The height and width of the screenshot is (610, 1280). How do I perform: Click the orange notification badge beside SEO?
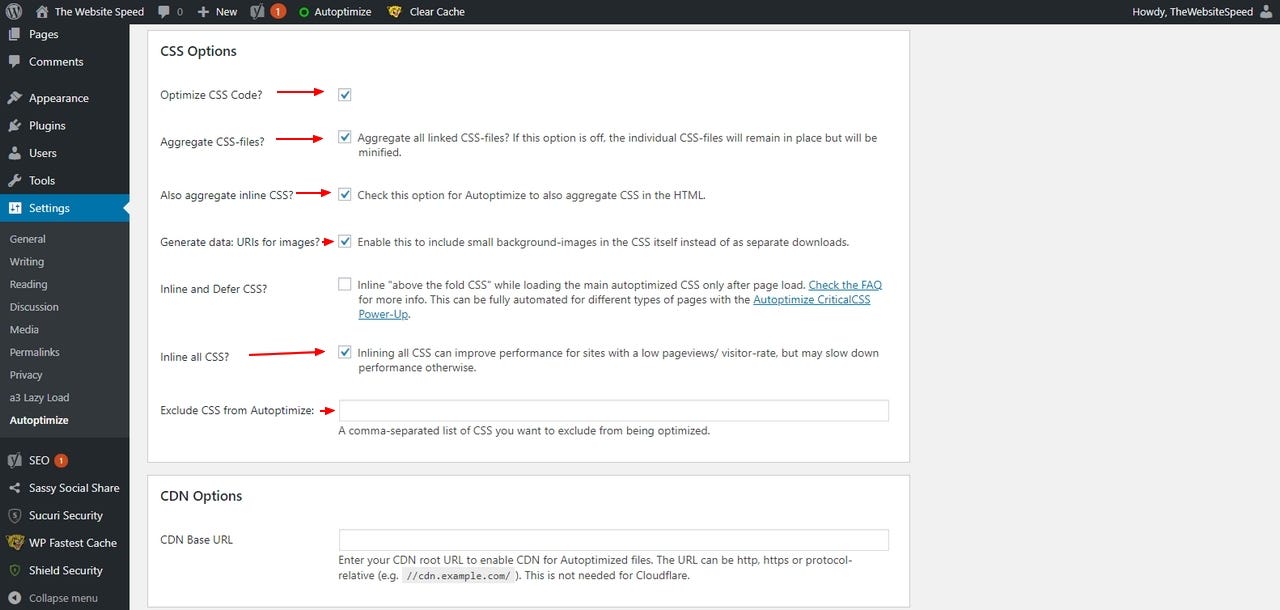(61, 461)
